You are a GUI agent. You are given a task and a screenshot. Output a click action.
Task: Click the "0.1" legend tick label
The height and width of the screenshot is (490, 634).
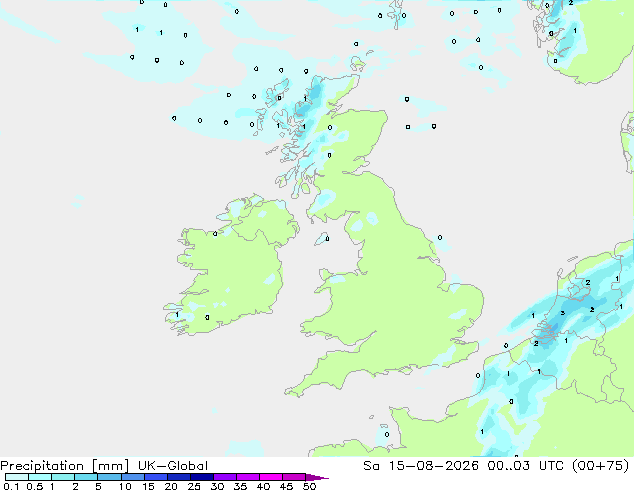pos(11,486)
